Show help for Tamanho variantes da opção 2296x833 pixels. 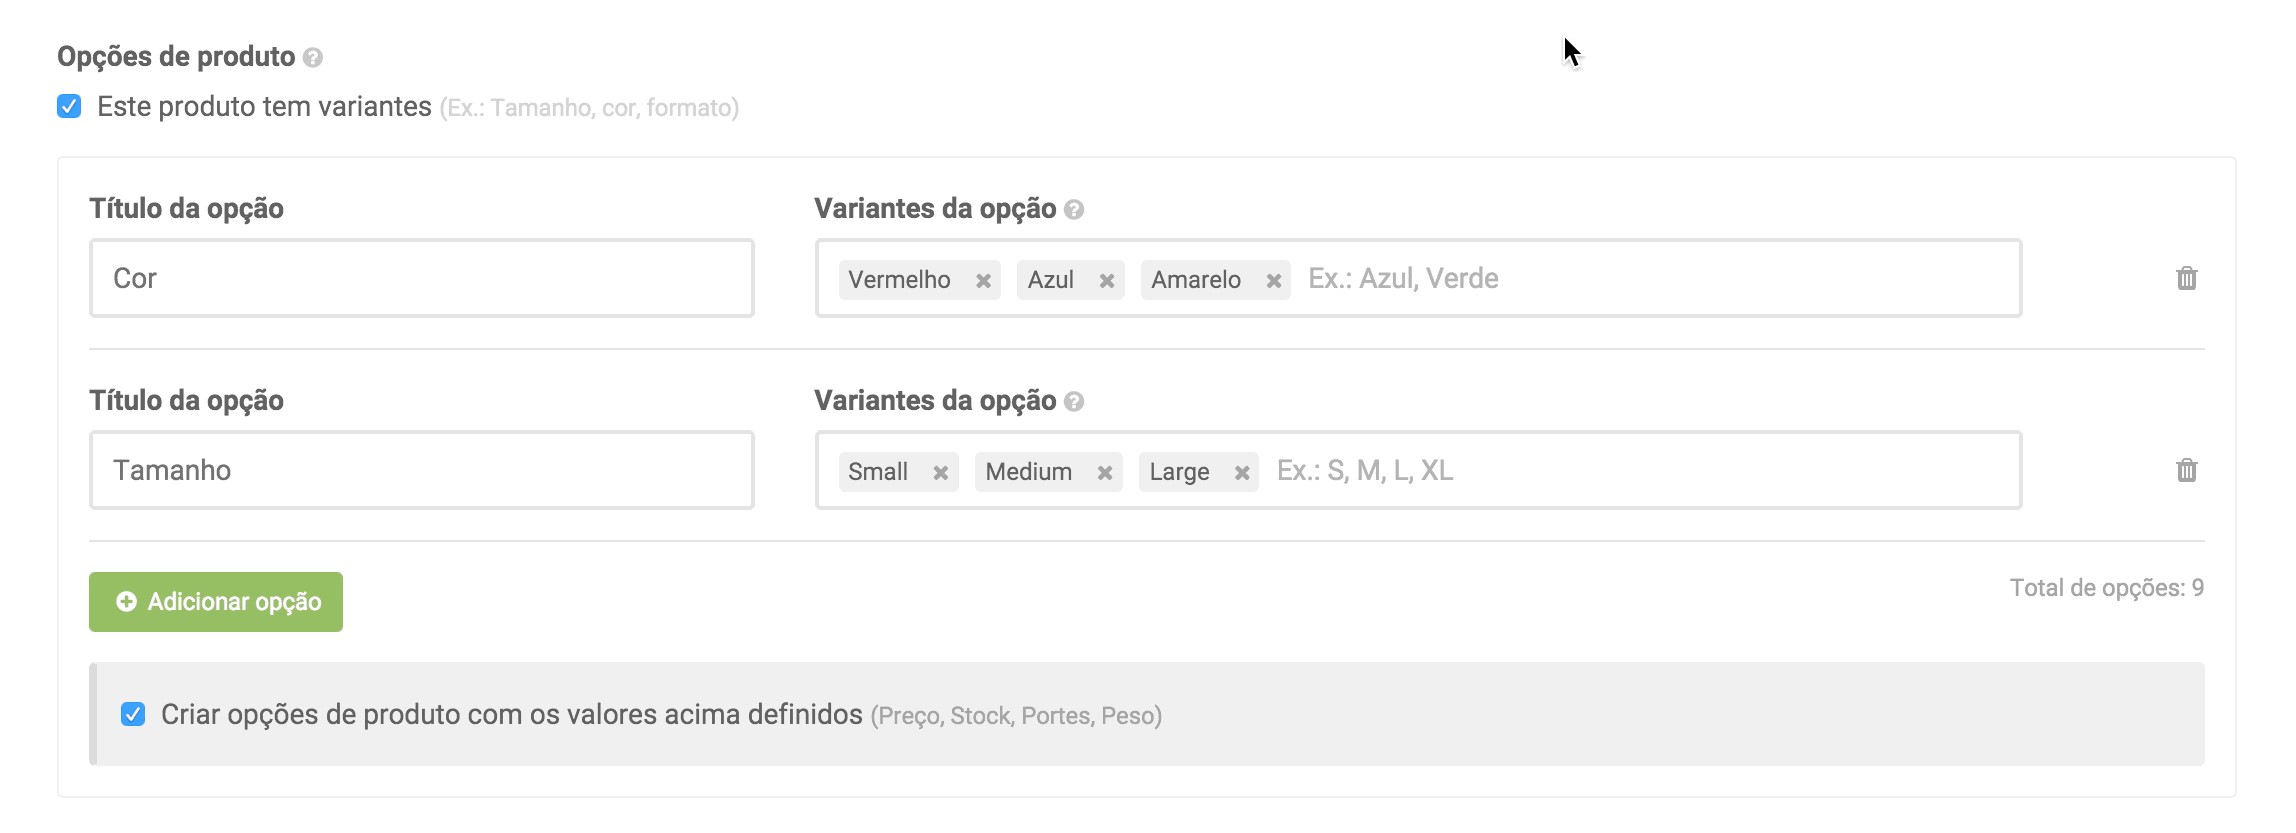click(x=1074, y=402)
